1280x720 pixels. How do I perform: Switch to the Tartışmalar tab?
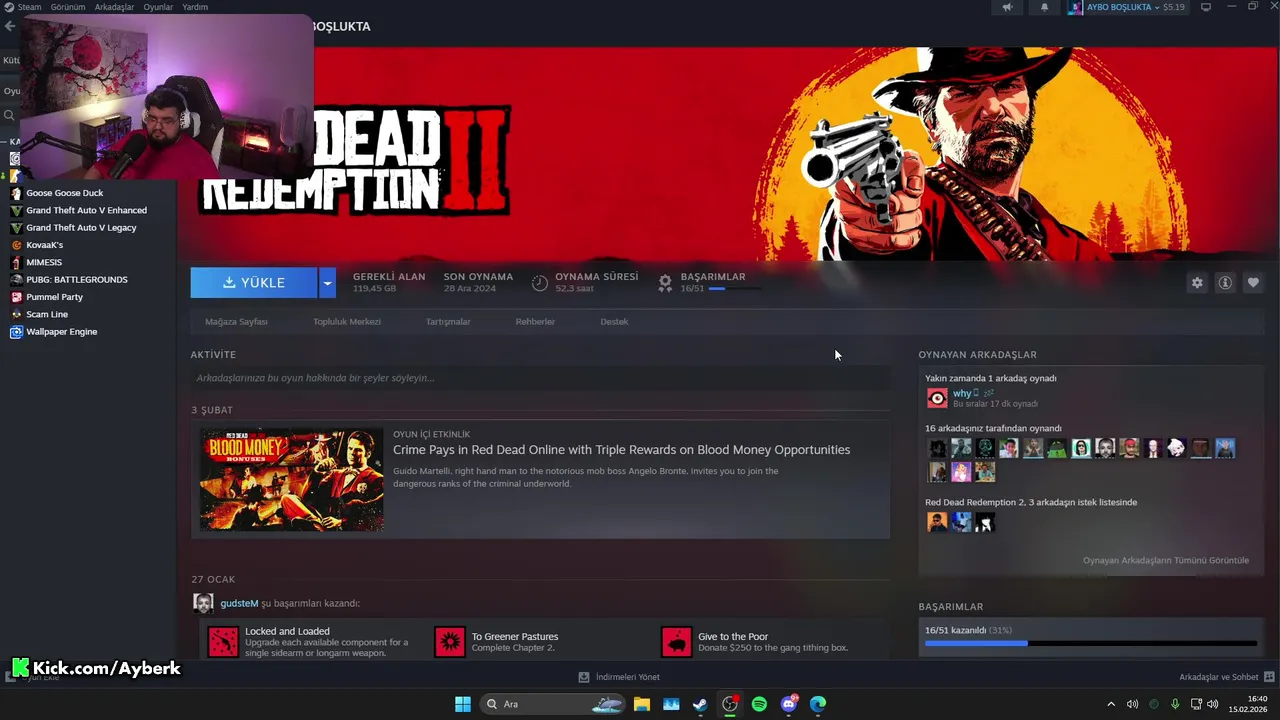pos(448,322)
